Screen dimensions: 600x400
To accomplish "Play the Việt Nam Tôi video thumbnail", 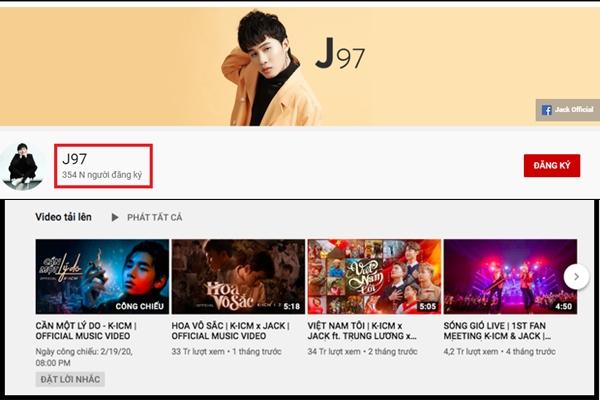I will point(374,275).
